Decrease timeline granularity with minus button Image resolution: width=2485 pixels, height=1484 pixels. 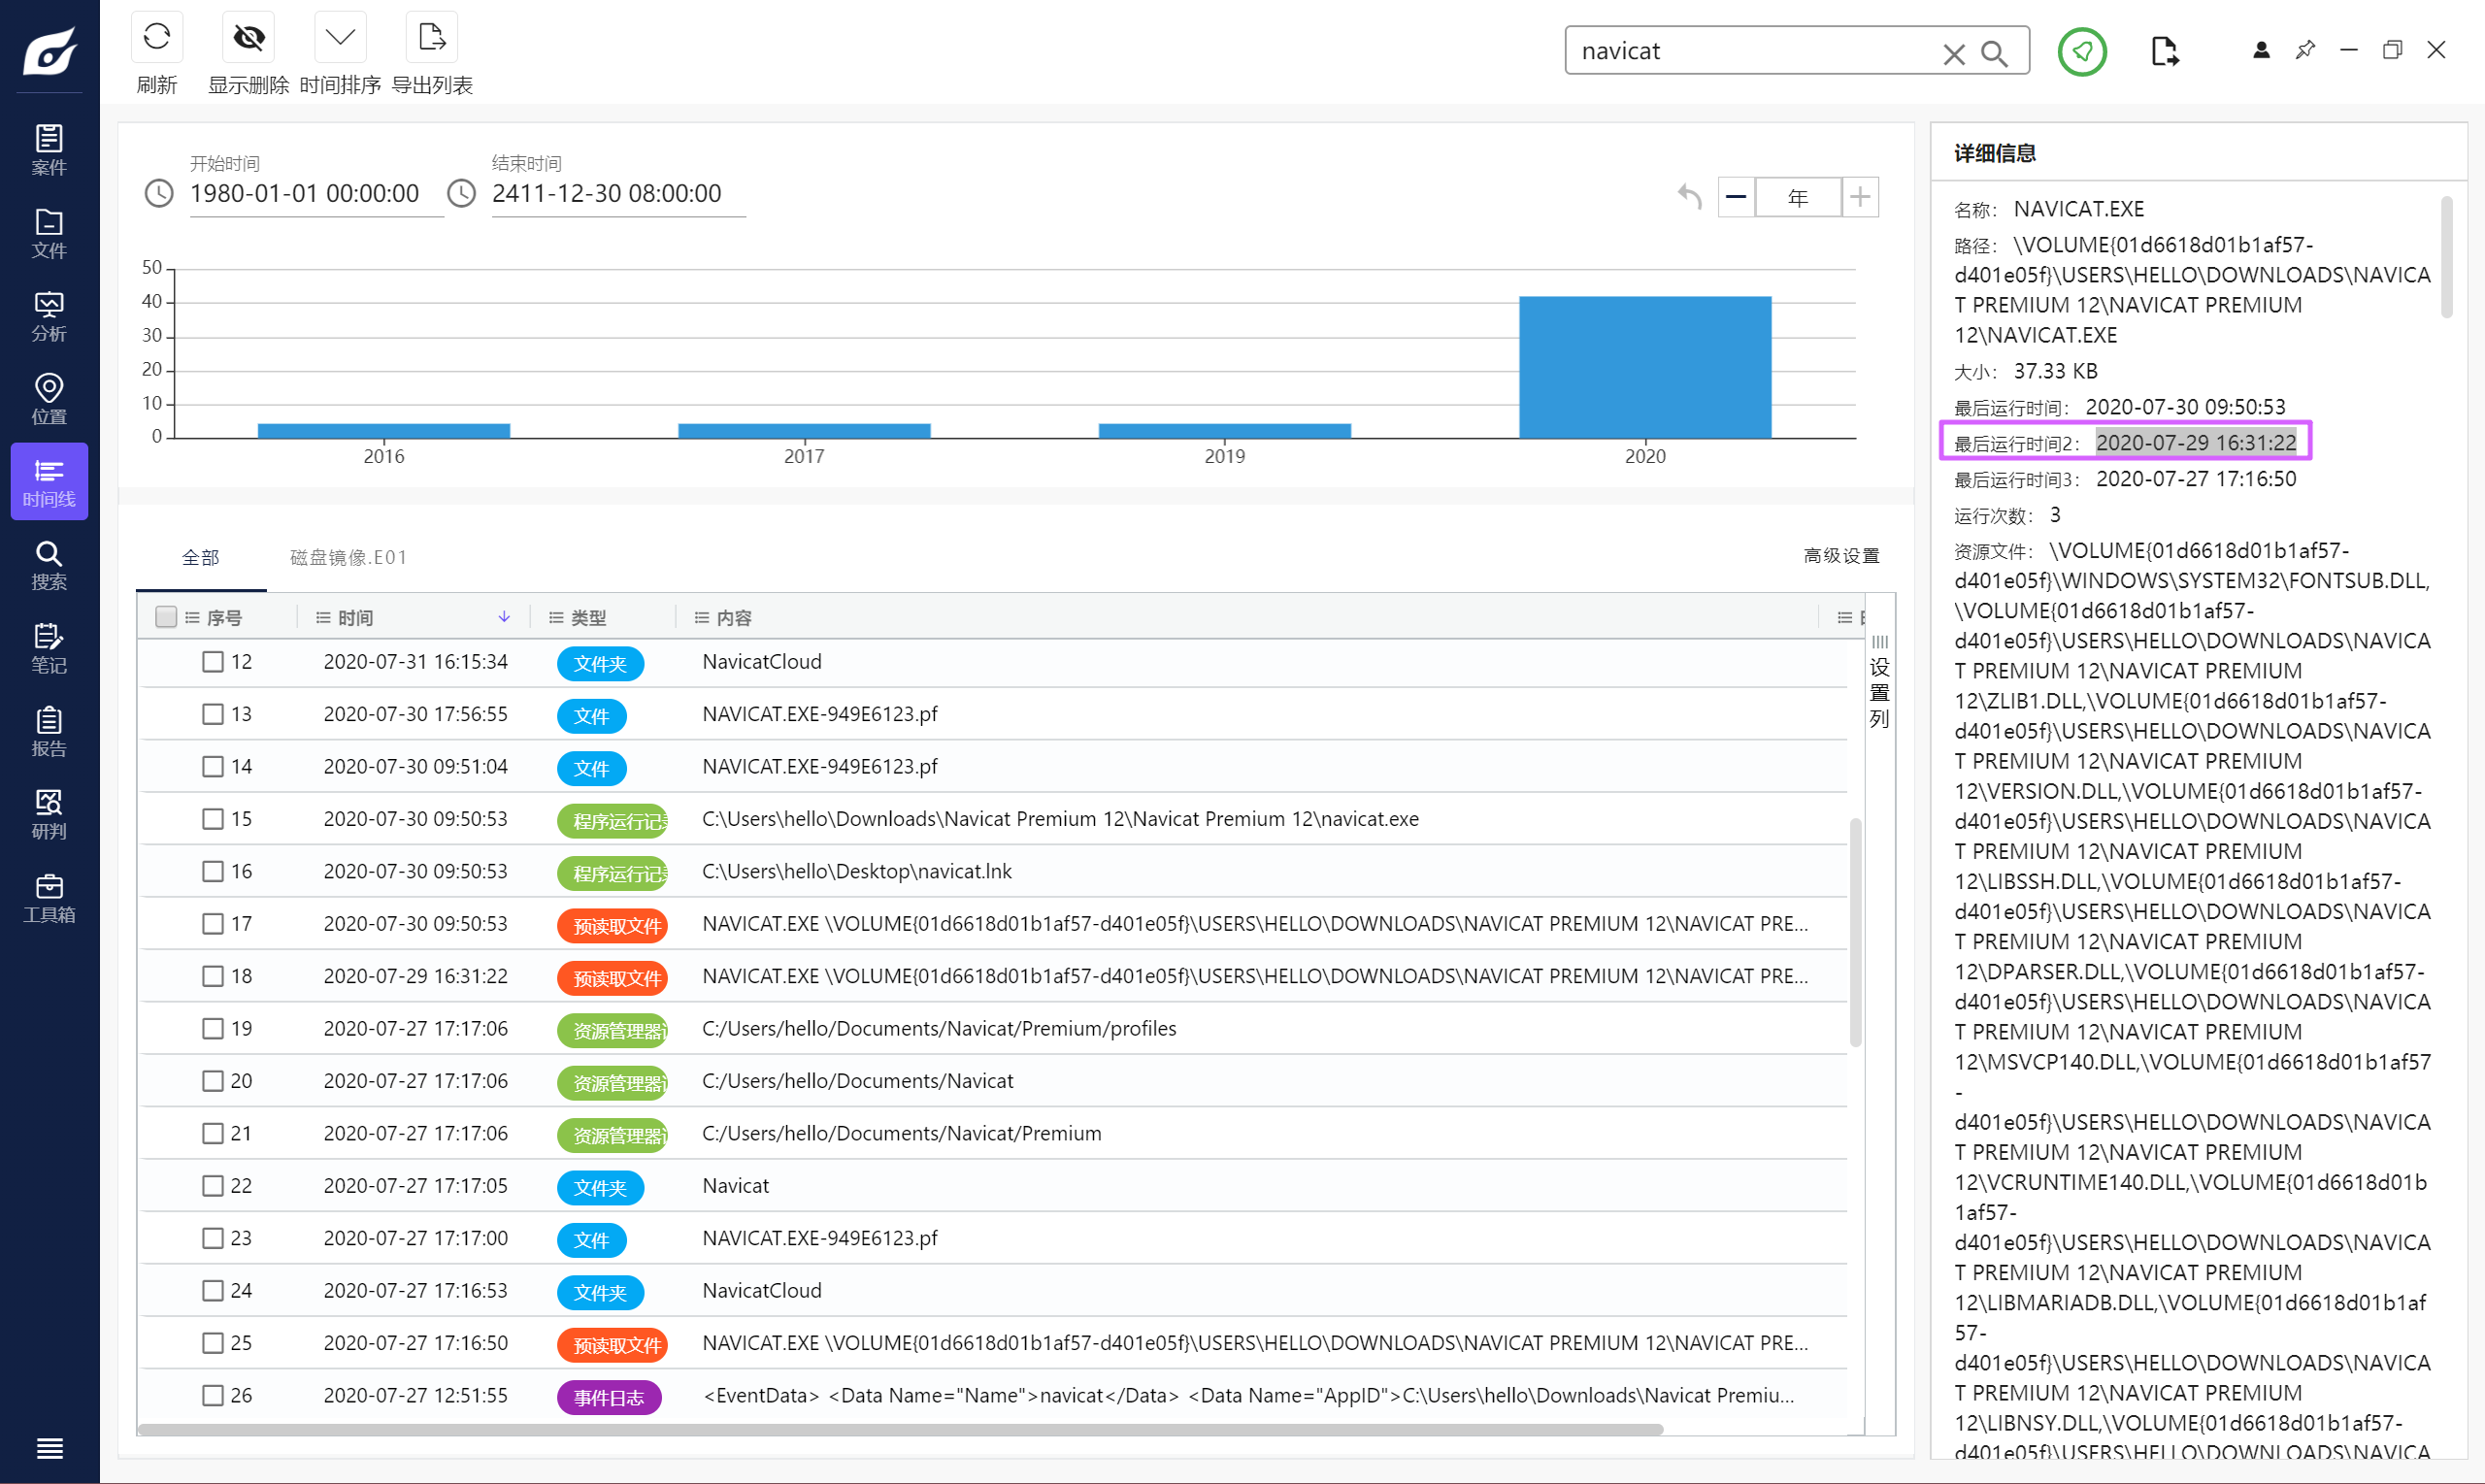coord(1736,197)
